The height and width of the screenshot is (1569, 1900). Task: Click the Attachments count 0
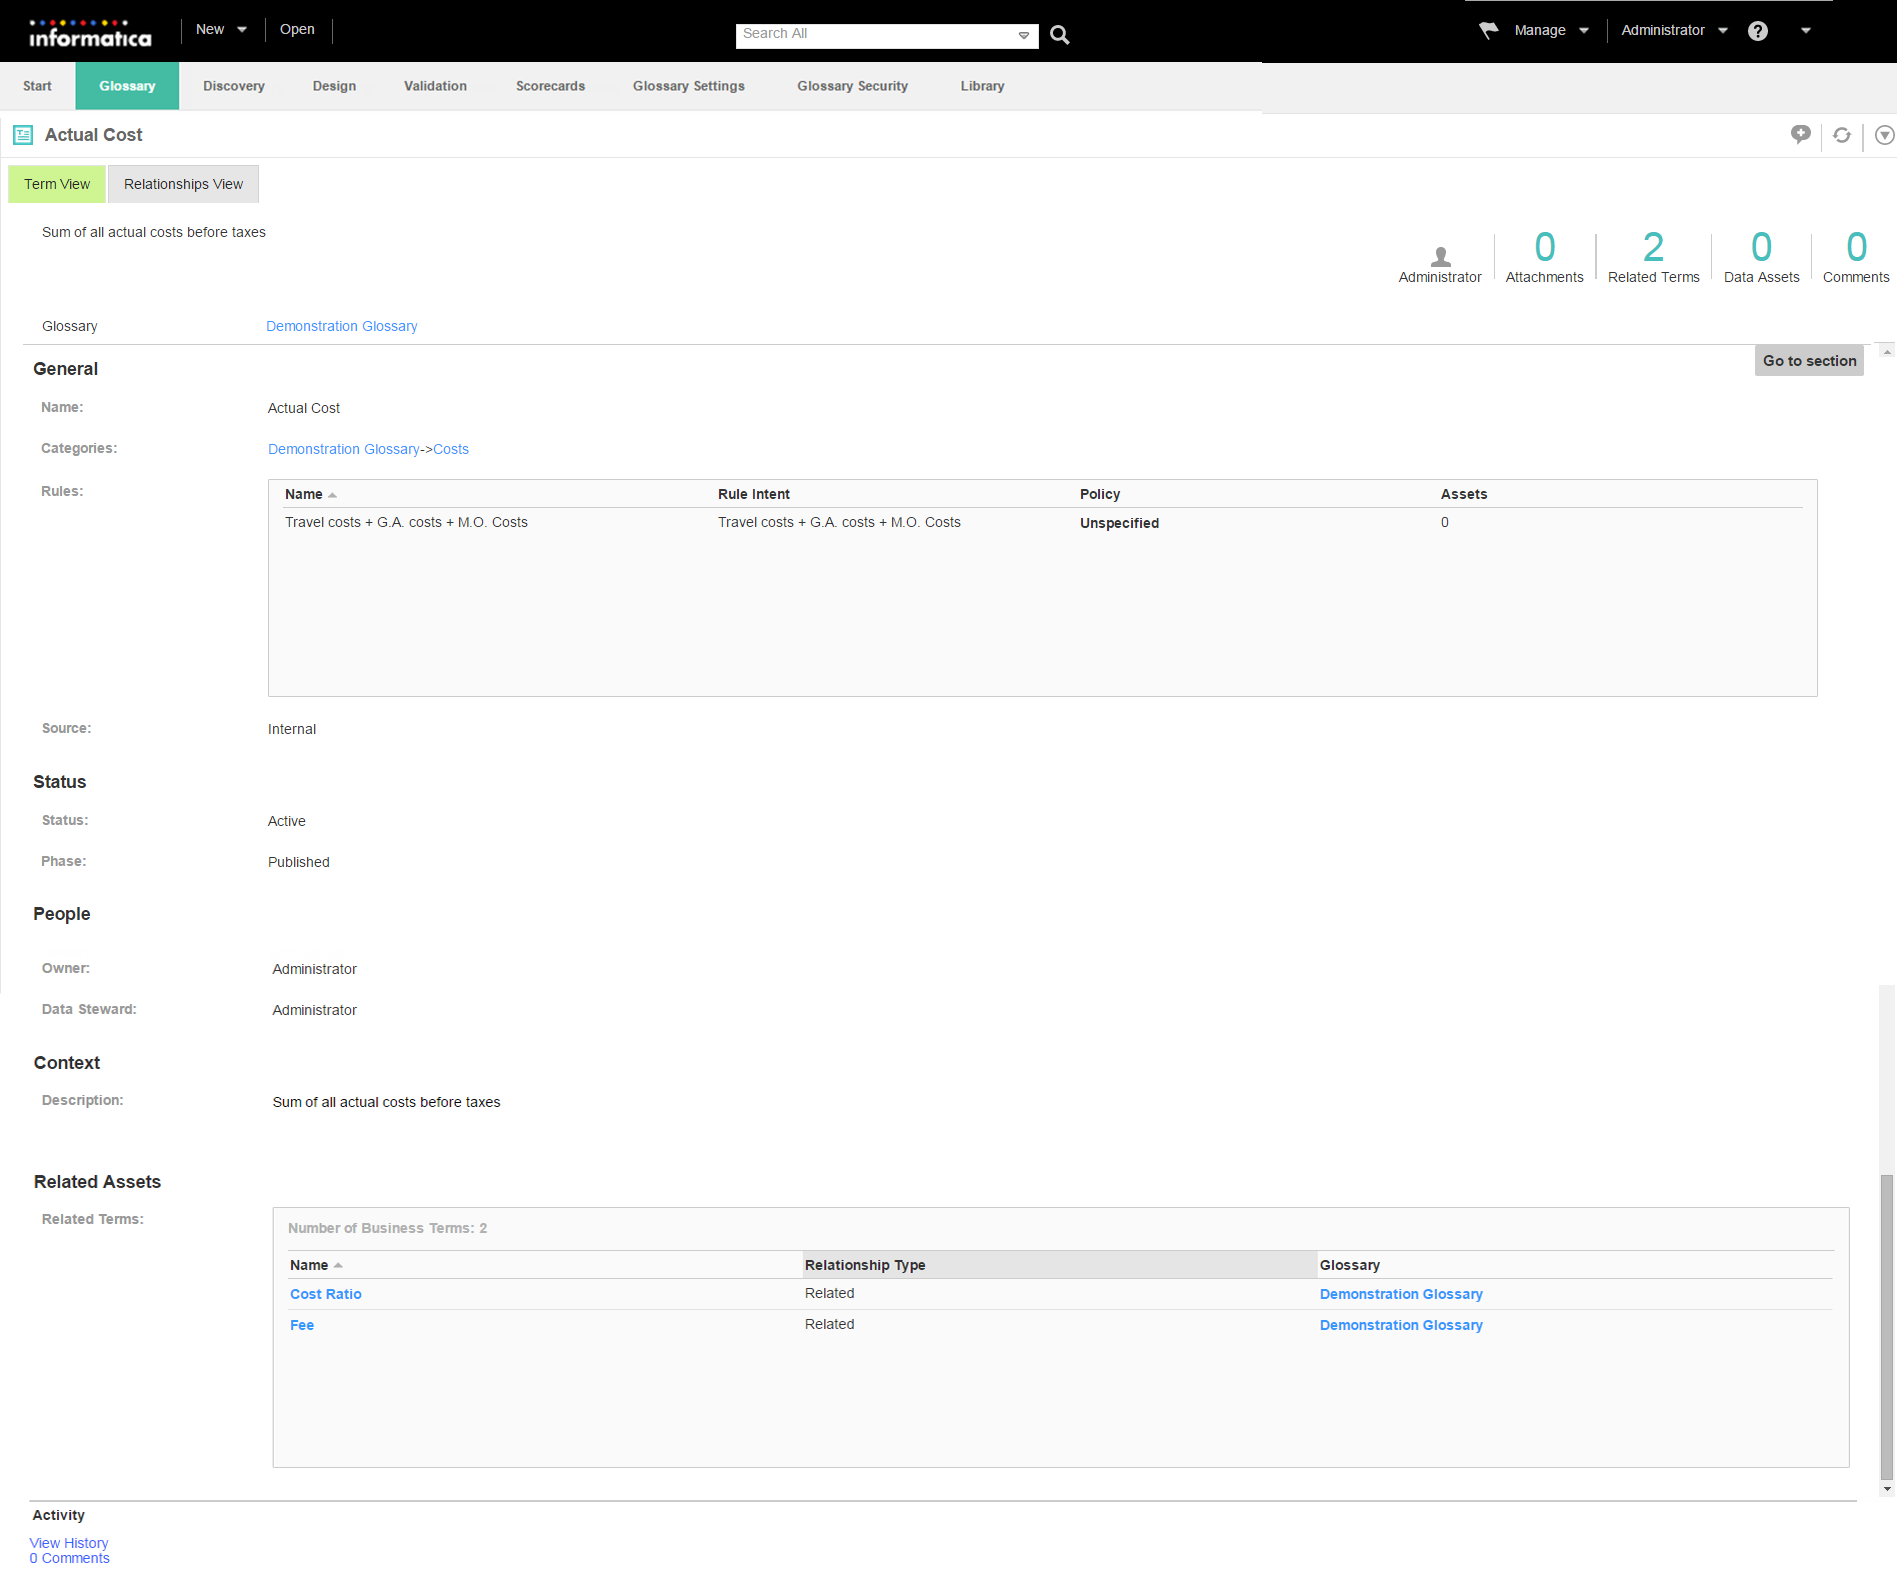click(1545, 247)
